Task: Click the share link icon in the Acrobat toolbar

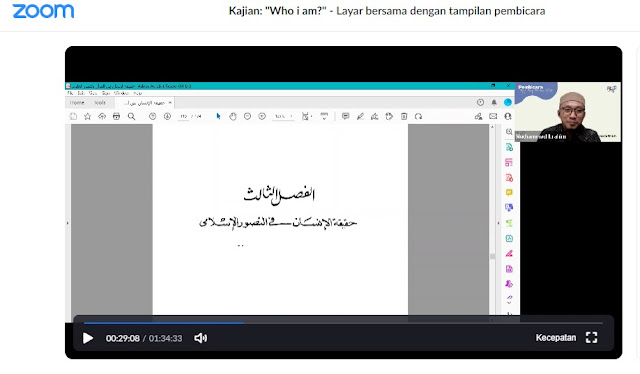Action: (x=478, y=116)
